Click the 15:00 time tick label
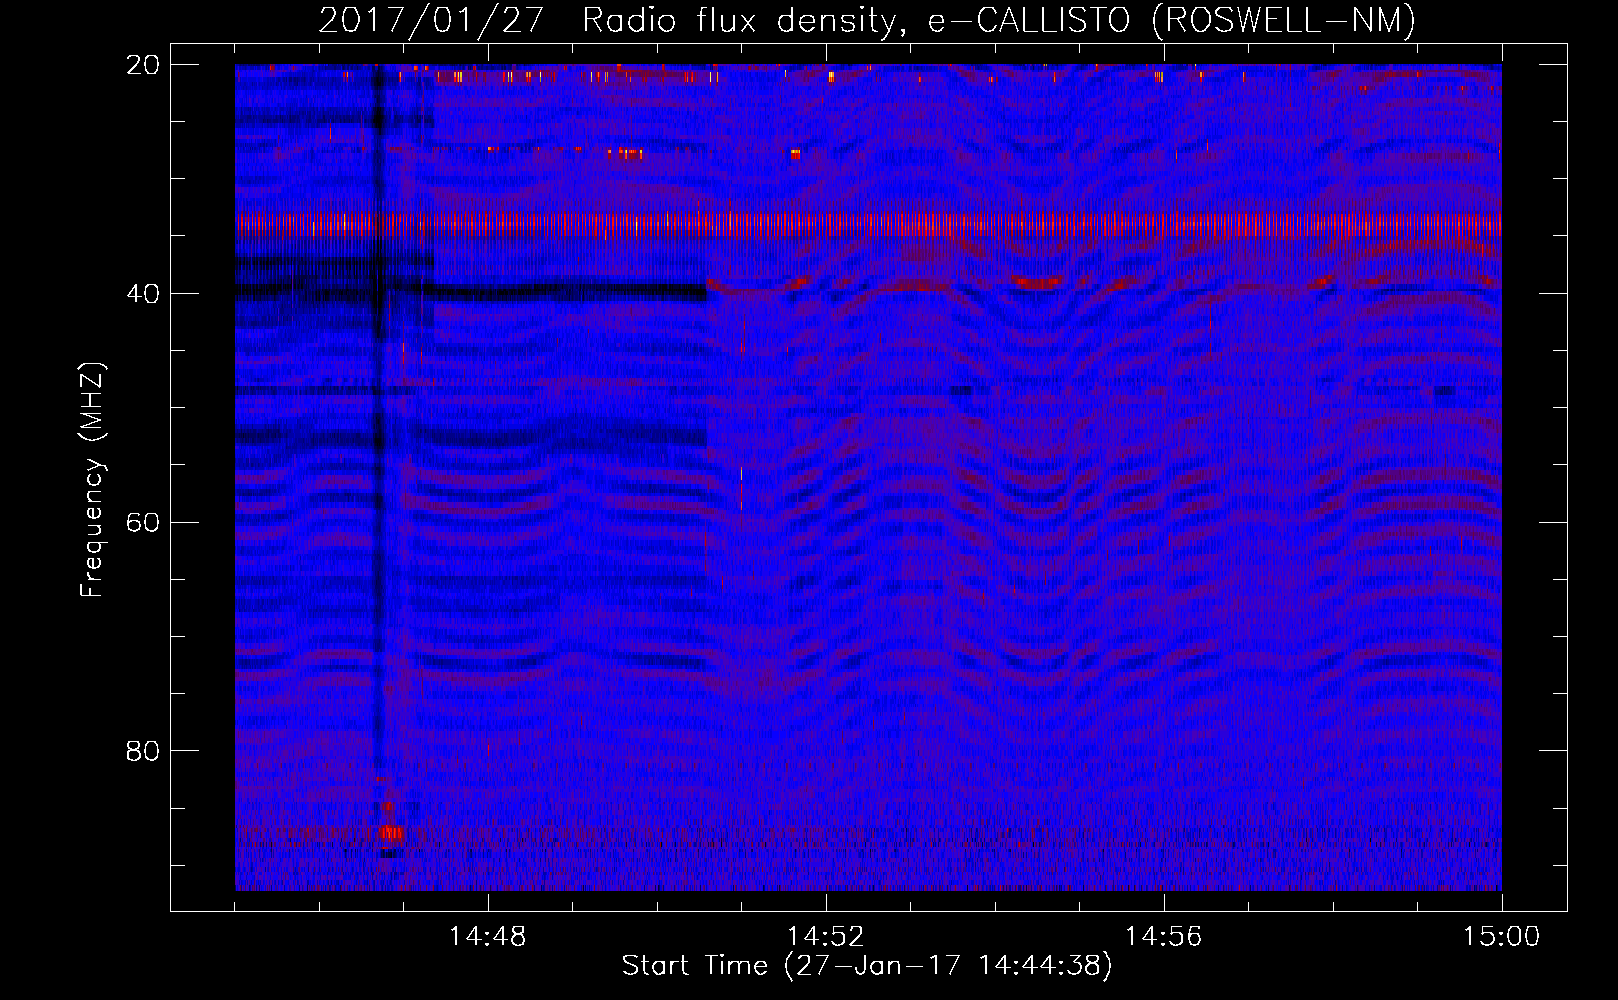1618x1000 pixels. click(x=1502, y=937)
